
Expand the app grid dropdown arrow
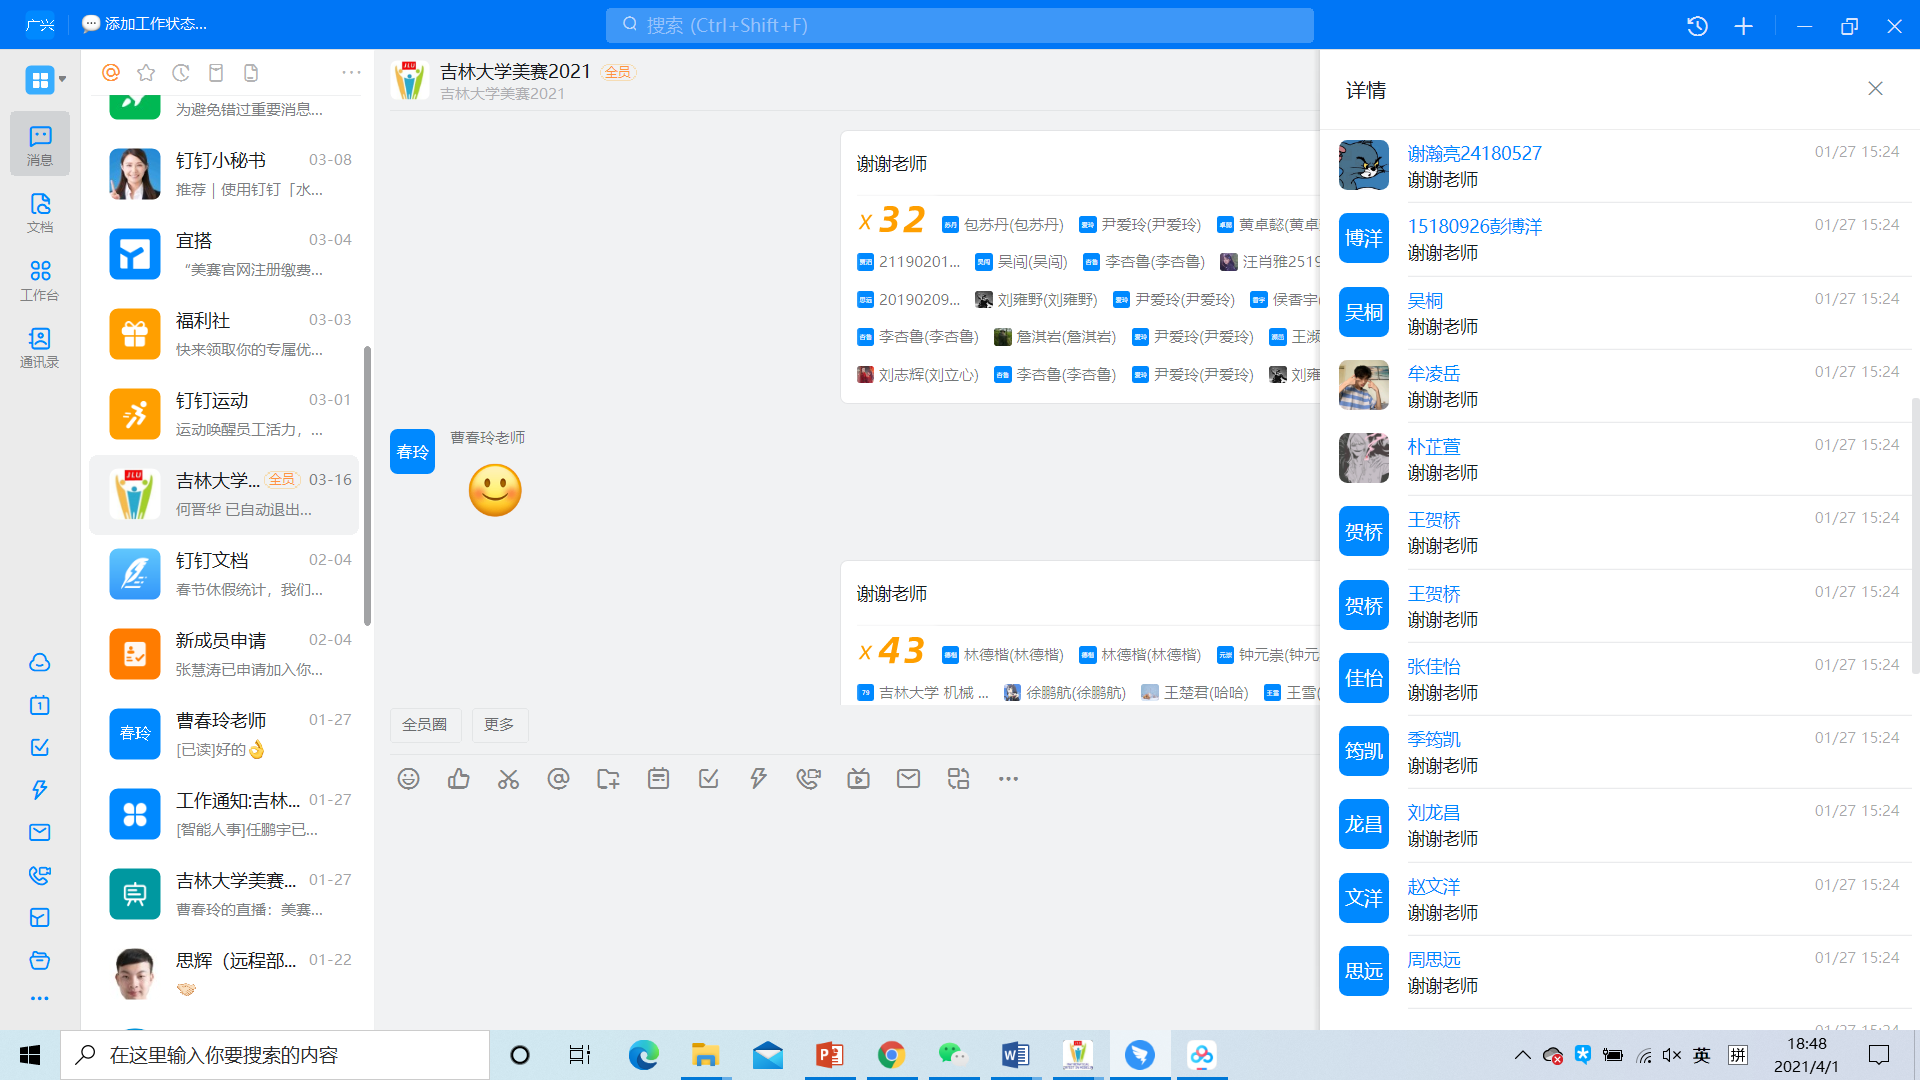coord(63,79)
